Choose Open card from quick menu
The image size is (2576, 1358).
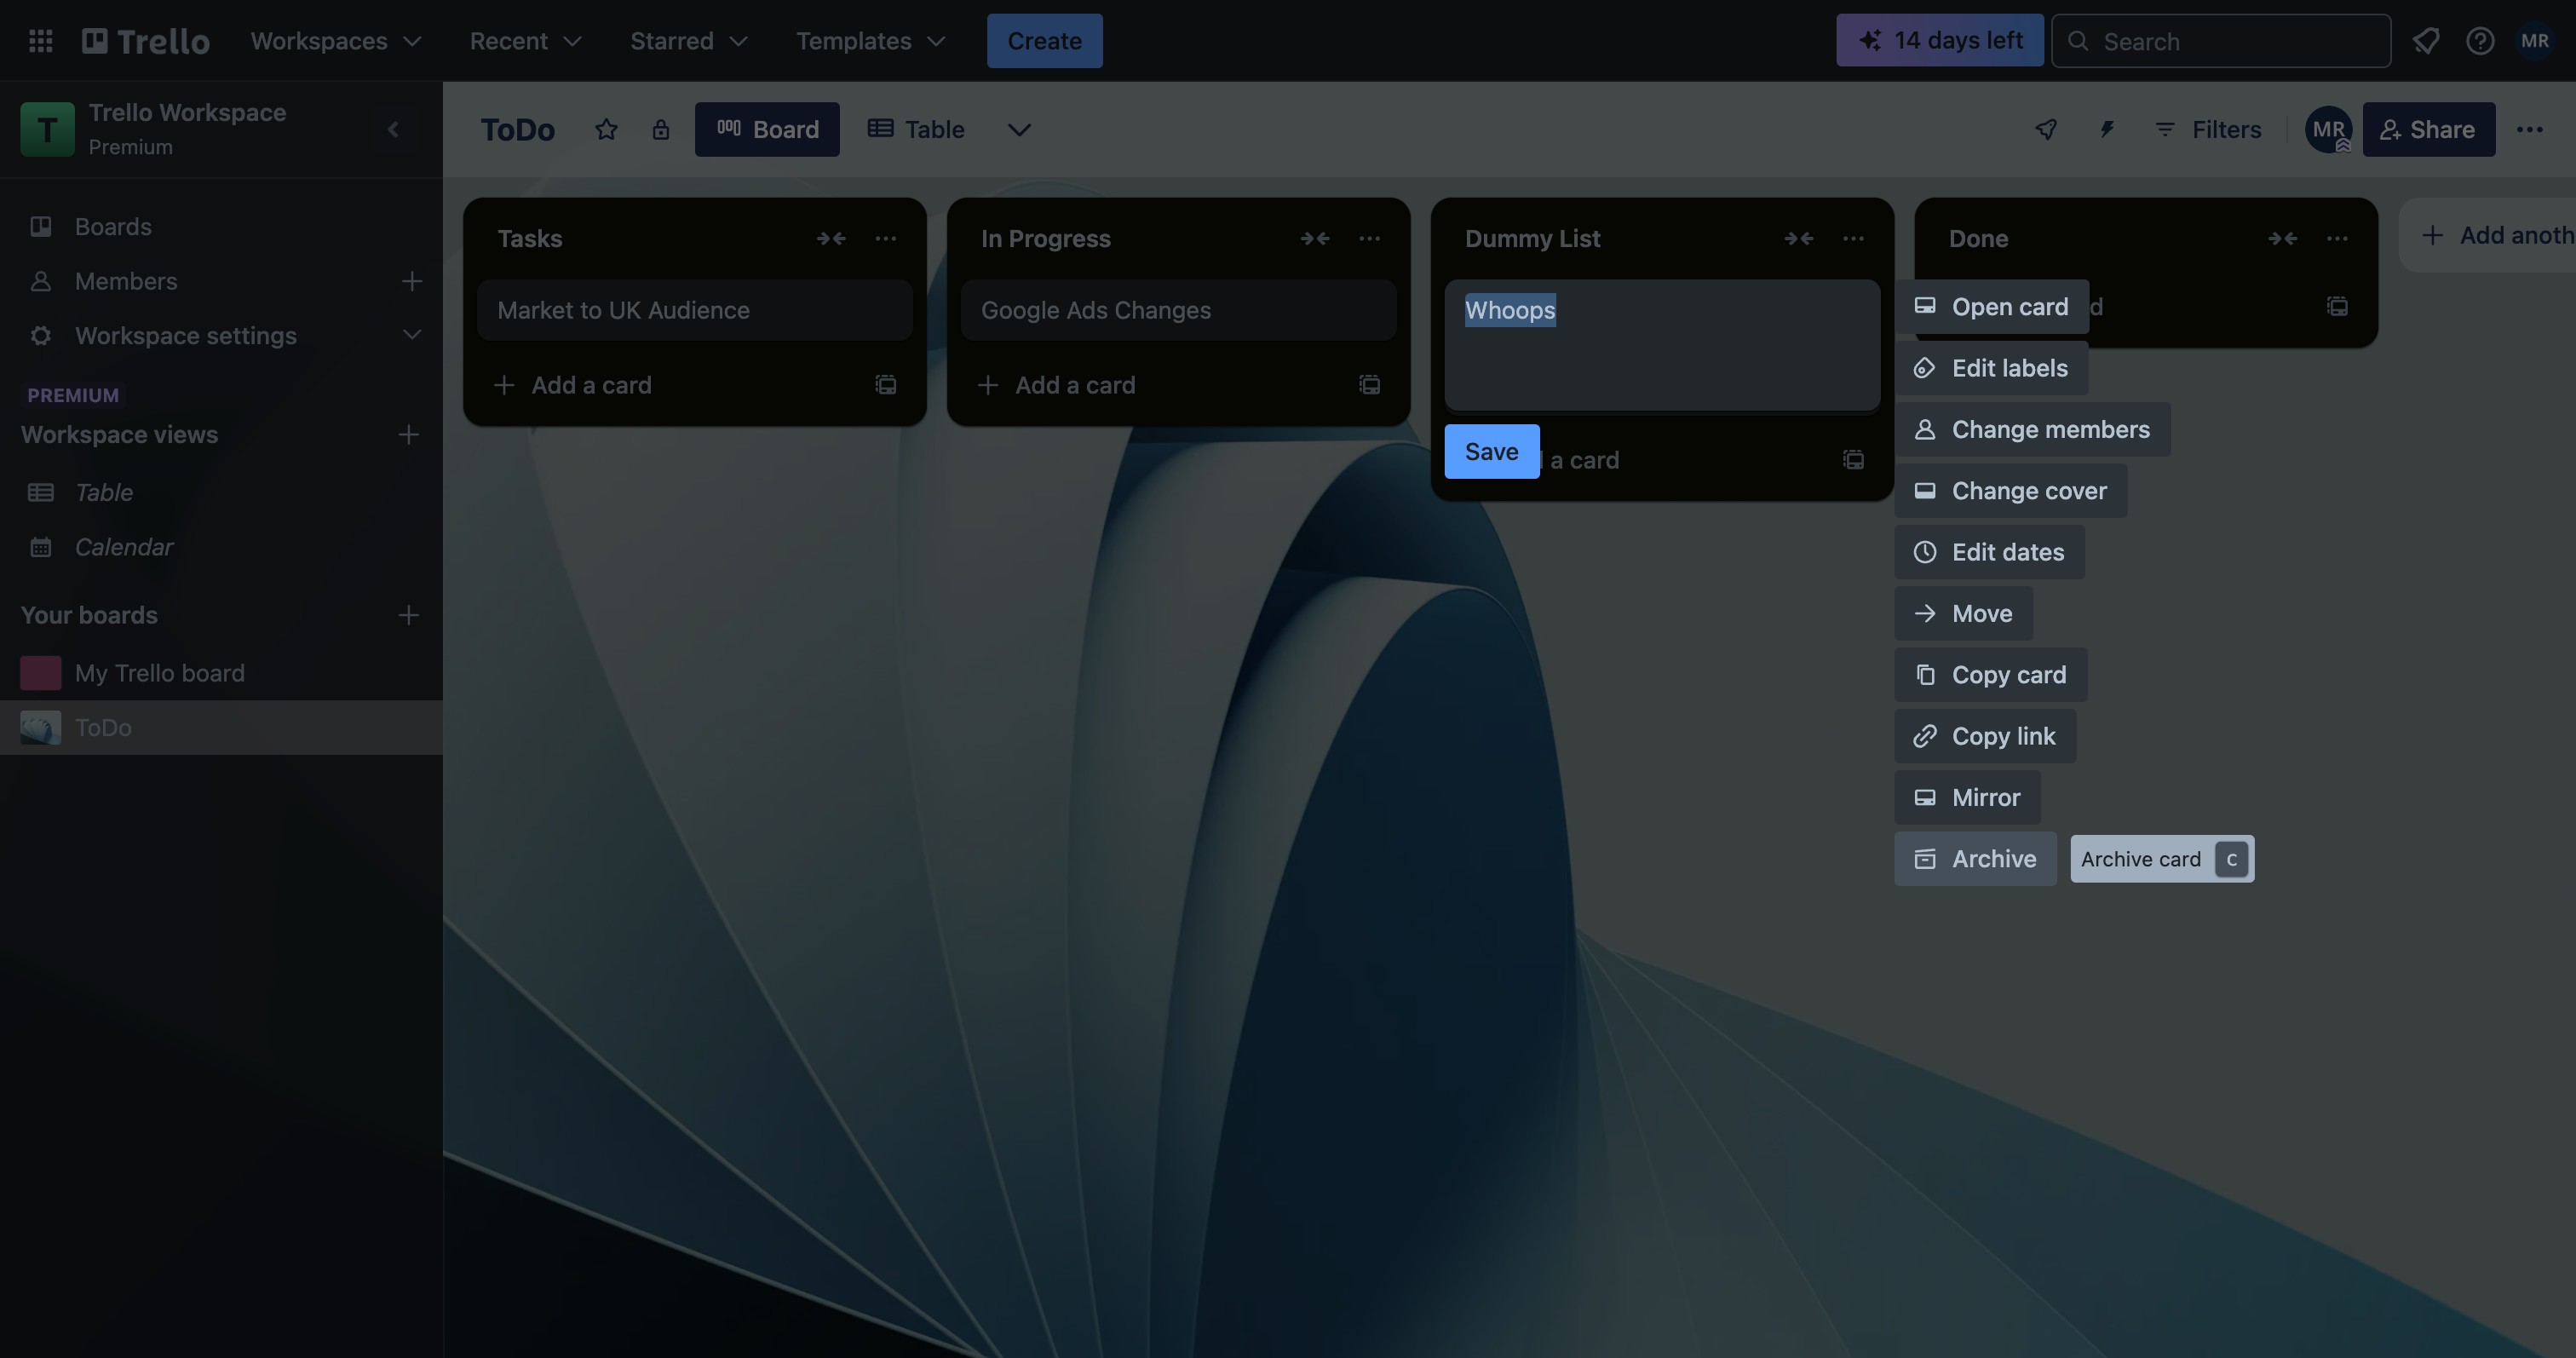click(x=1992, y=307)
